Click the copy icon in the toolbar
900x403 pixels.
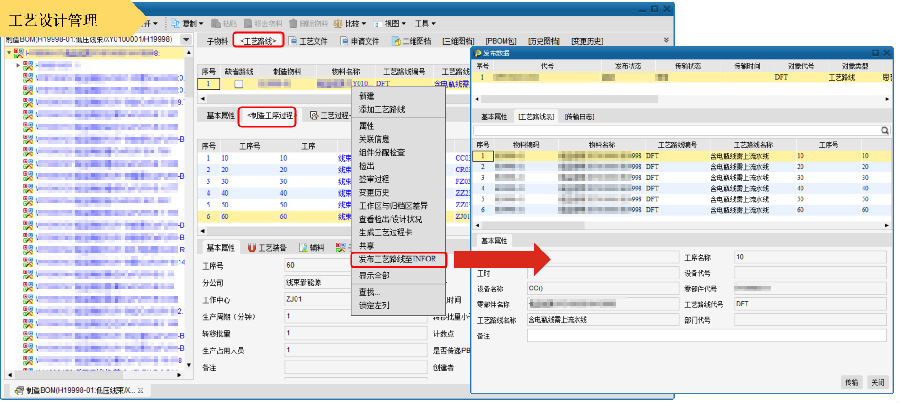click(x=174, y=24)
